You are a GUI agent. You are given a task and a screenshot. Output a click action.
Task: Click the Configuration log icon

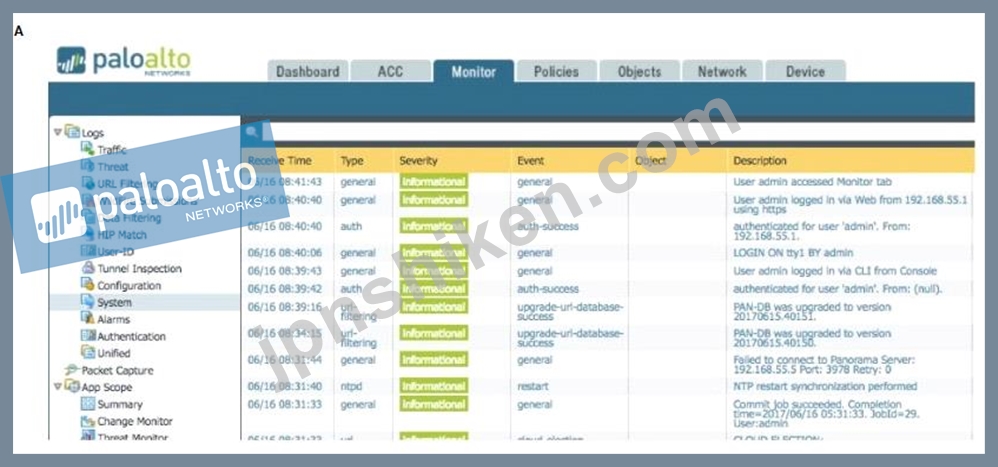pyautogui.click(x=88, y=285)
